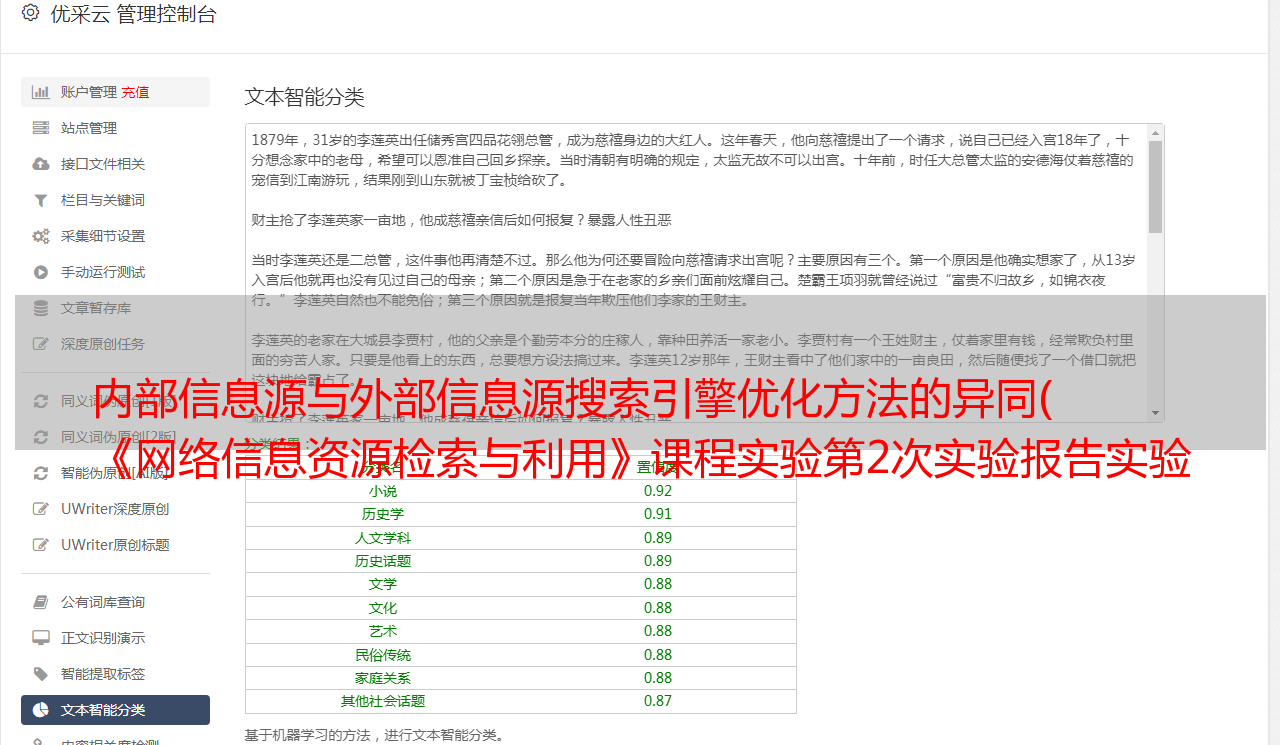This screenshot has height=745, width=1280.
Task: Click inside the article text area
Action: pos(696,272)
